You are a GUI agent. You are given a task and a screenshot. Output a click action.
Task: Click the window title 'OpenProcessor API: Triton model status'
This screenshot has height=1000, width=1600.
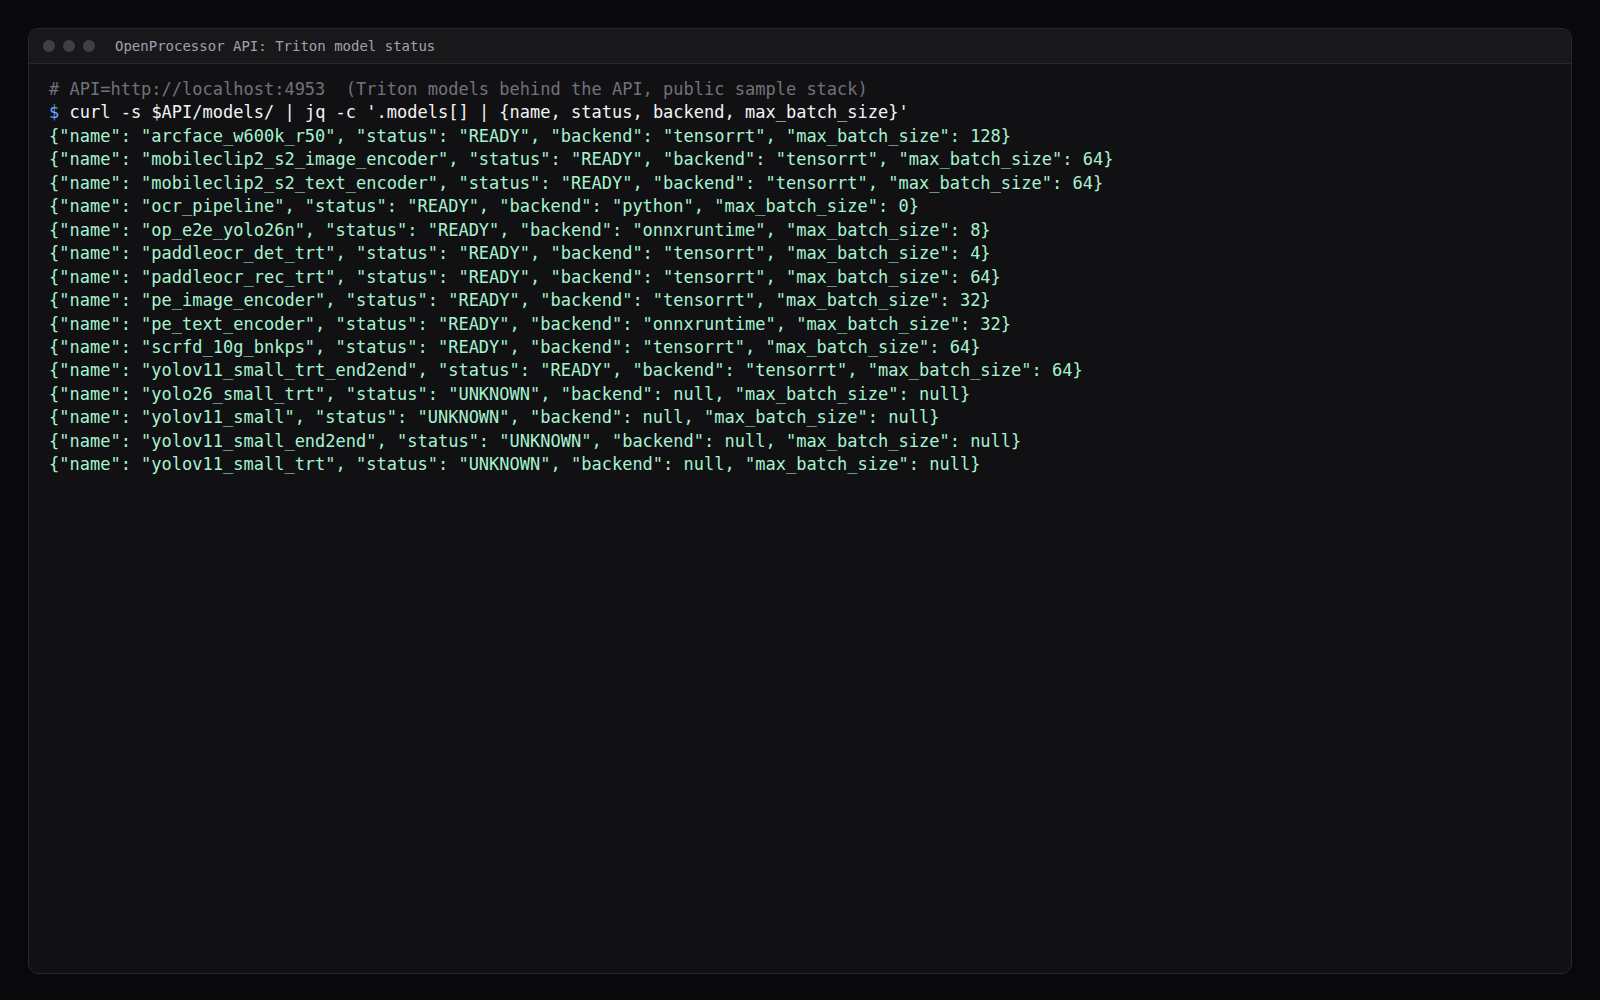click(274, 46)
